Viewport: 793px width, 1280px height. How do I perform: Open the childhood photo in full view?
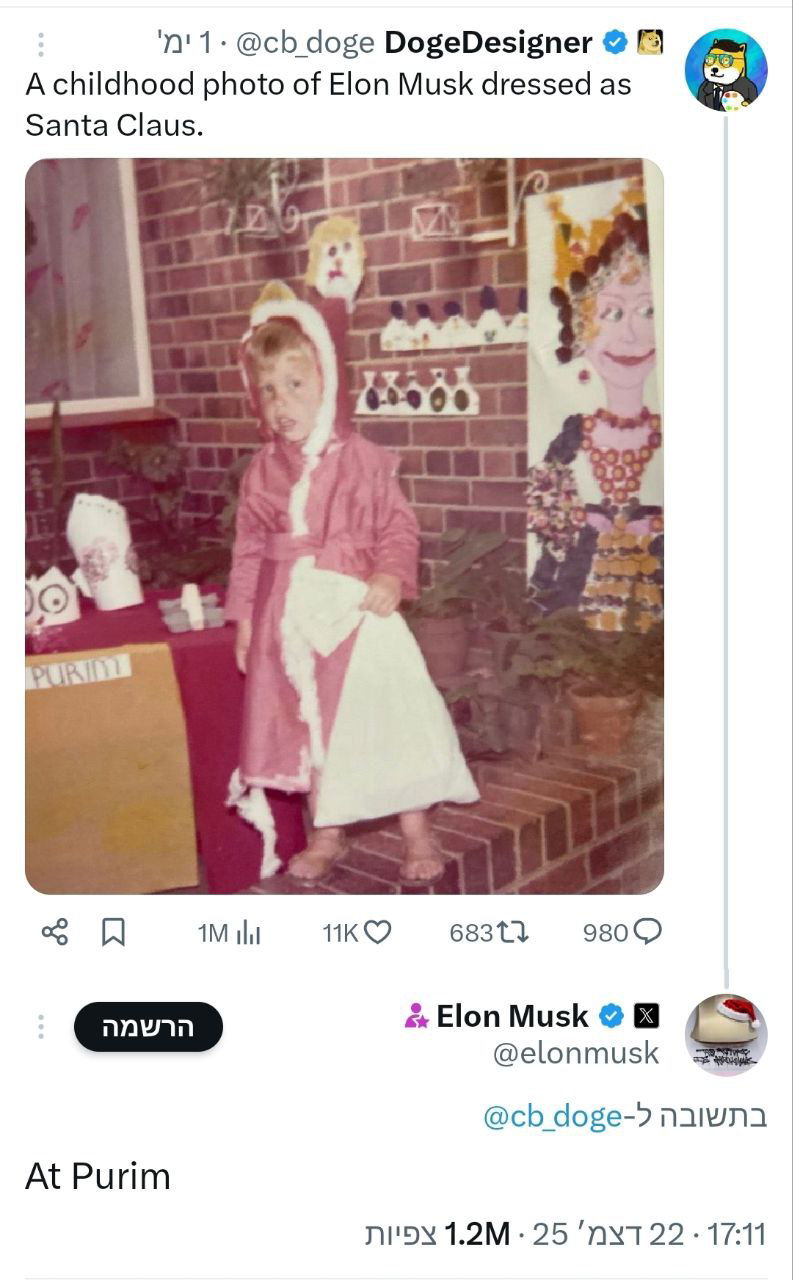coord(344,526)
